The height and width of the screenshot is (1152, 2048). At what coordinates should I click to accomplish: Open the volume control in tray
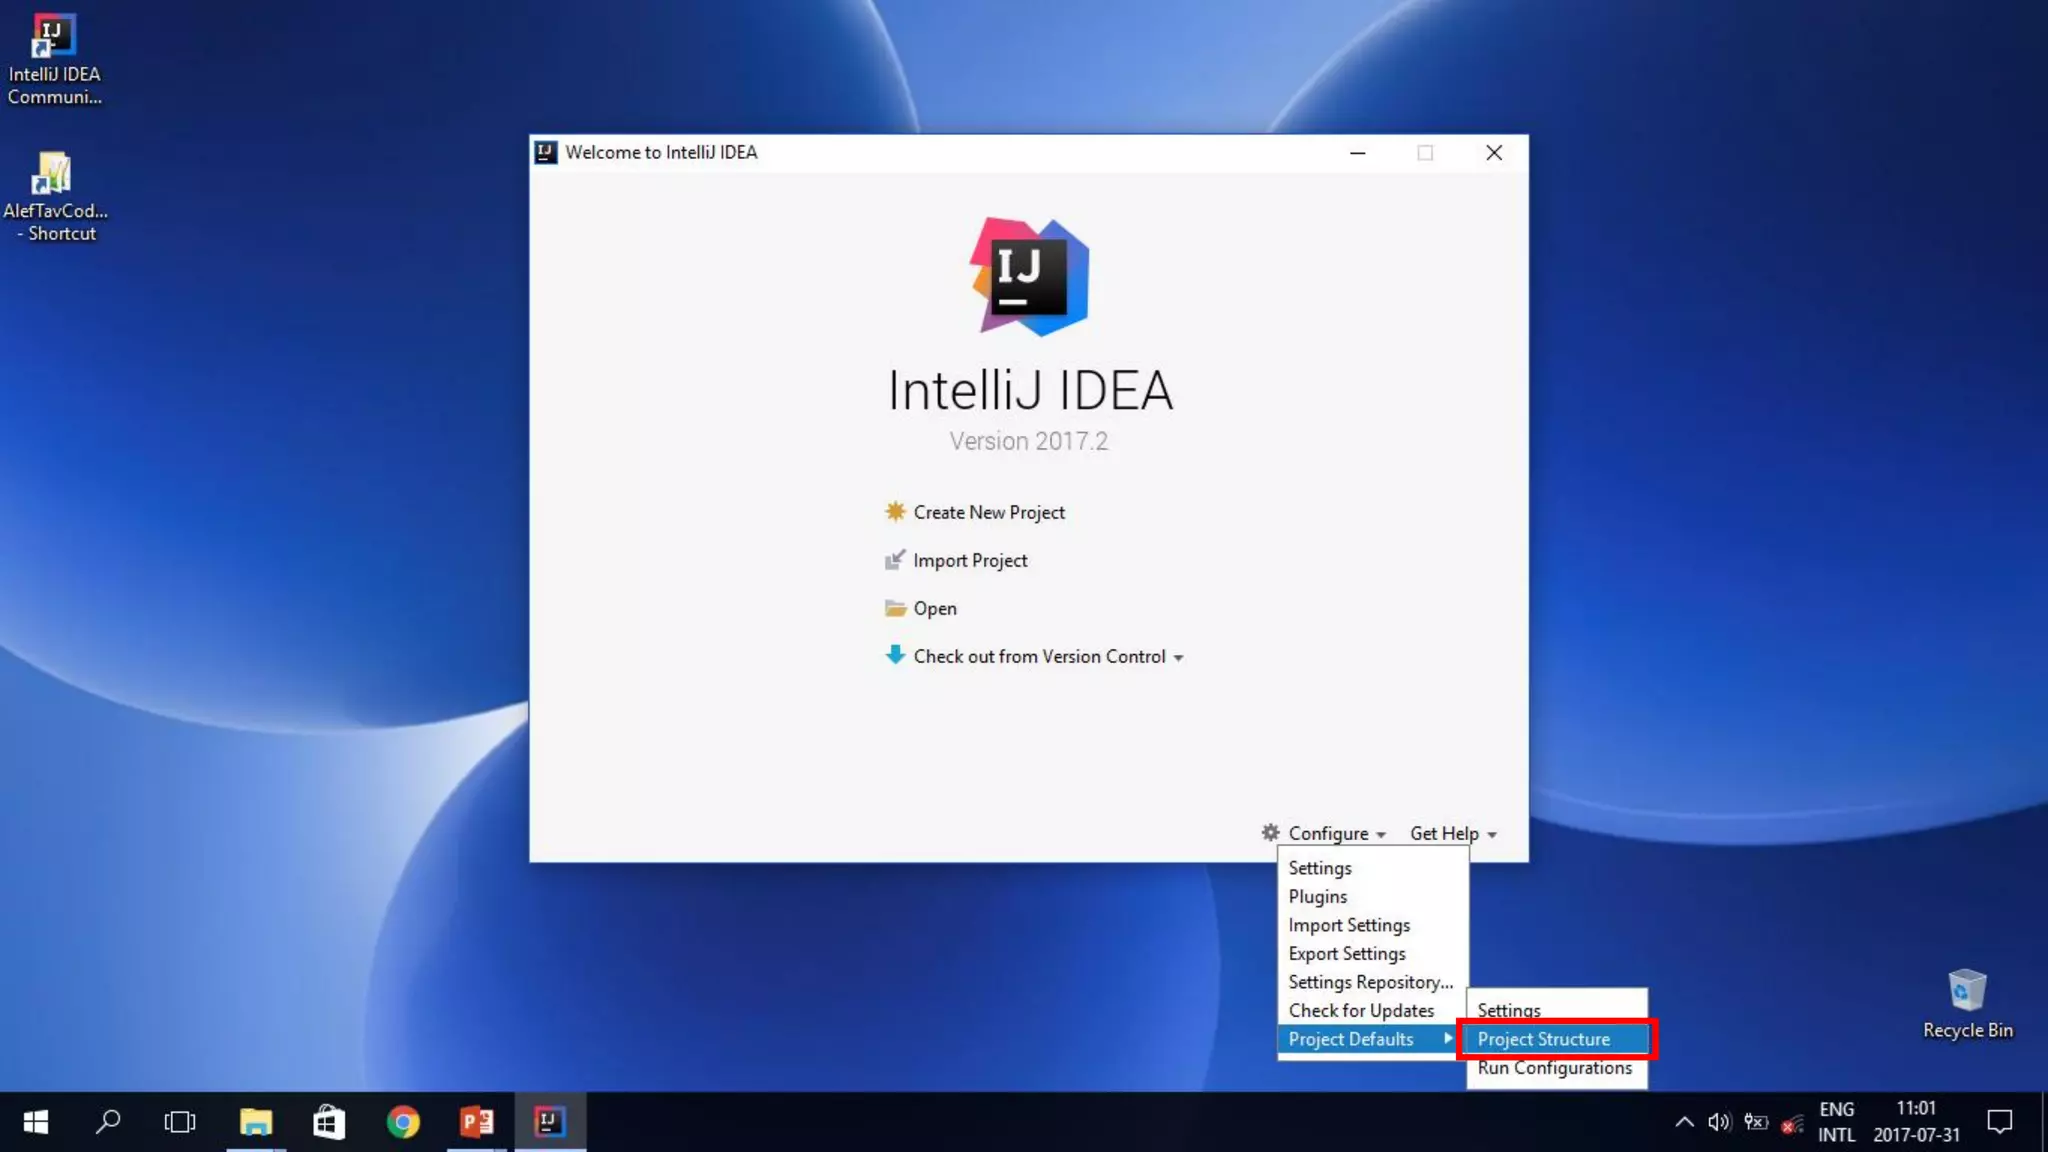(x=1719, y=1122)
